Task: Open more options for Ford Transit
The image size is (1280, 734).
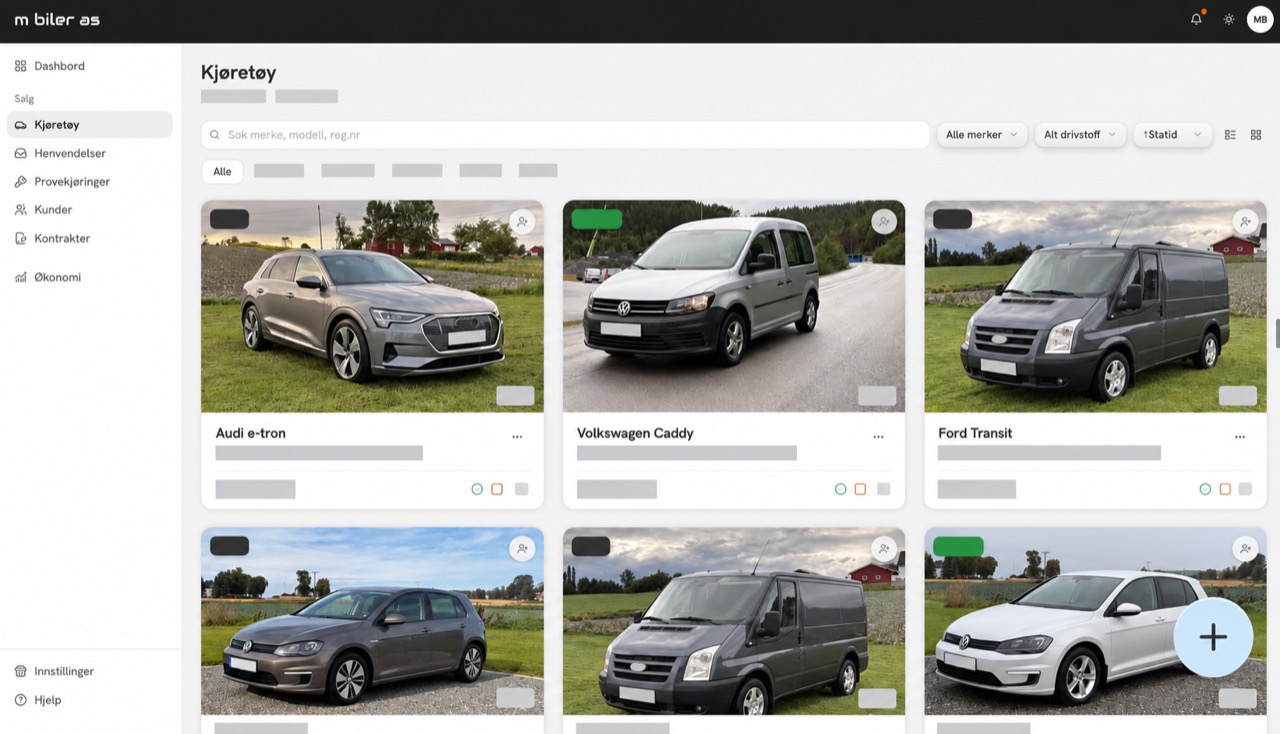Action: click(x=1240, y=436)
